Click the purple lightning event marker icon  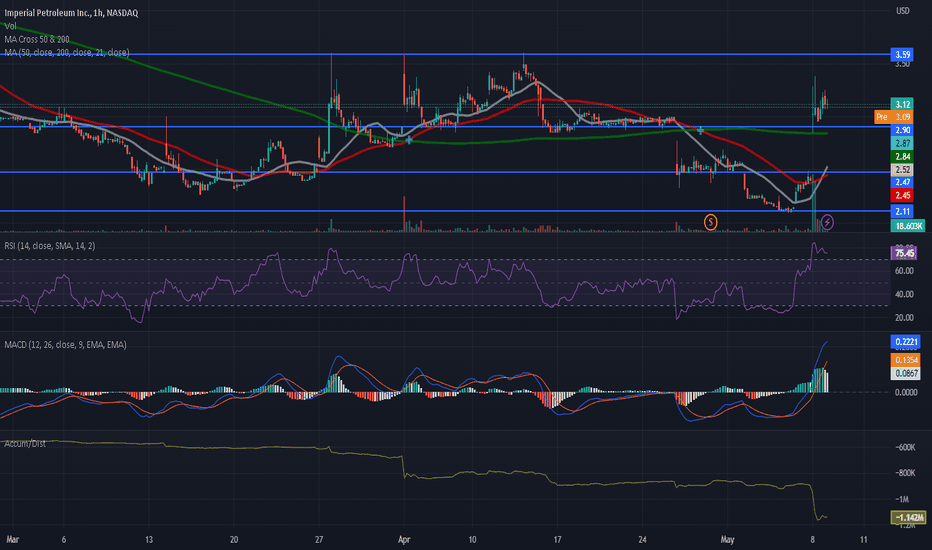point(827,222)
